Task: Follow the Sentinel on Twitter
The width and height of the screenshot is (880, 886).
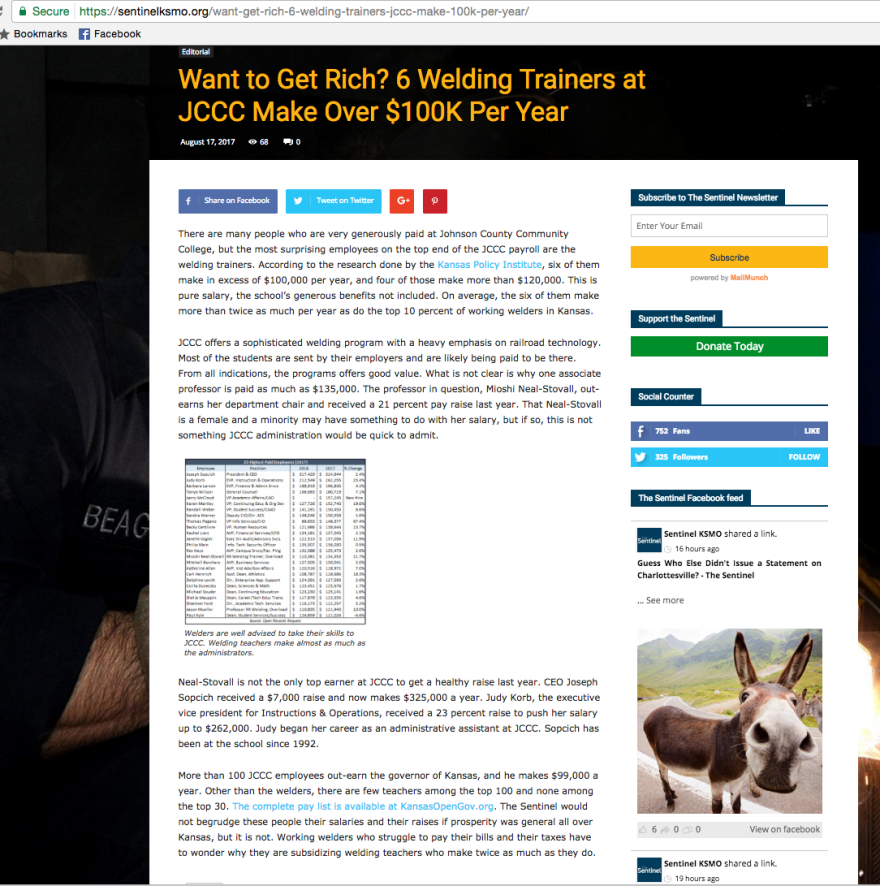Action: tap(804, 457)
